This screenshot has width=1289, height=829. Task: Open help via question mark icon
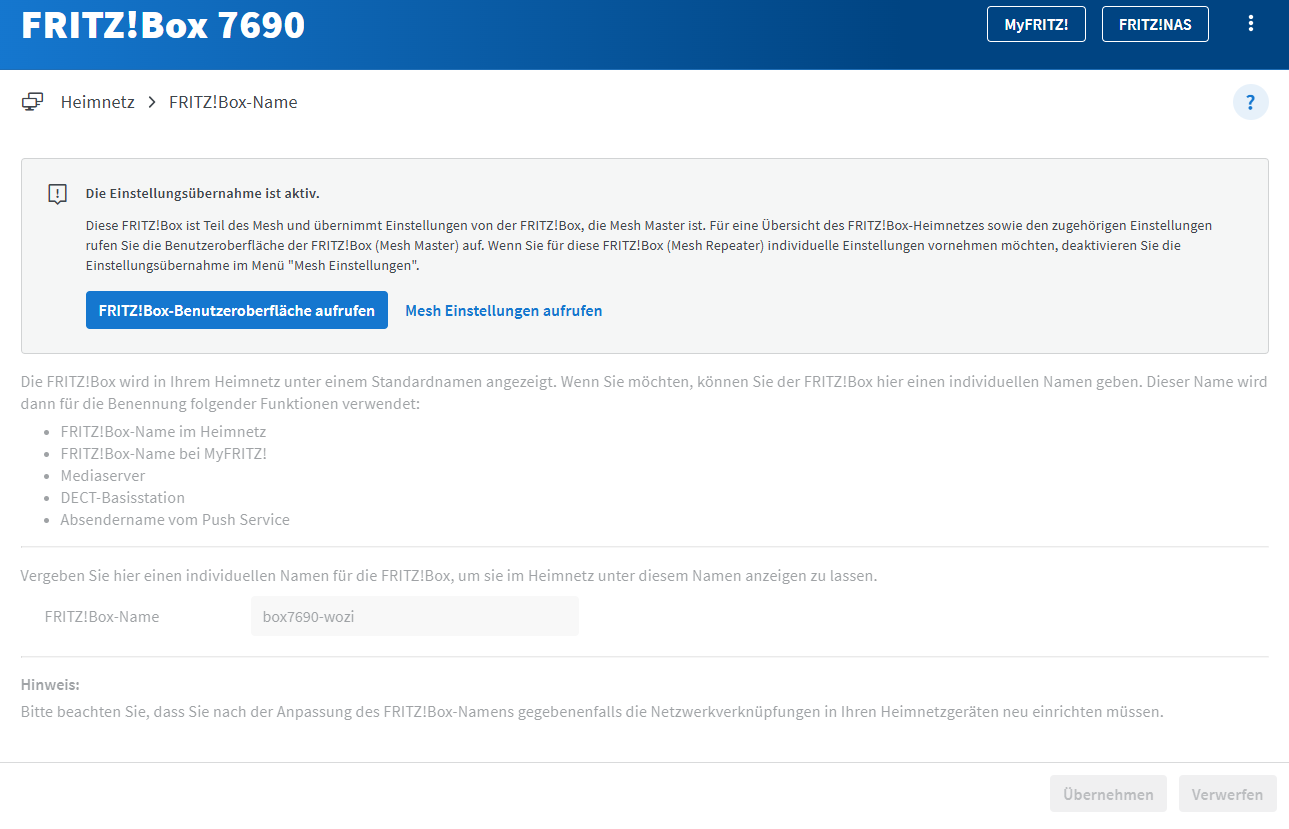pos(1250,102)
